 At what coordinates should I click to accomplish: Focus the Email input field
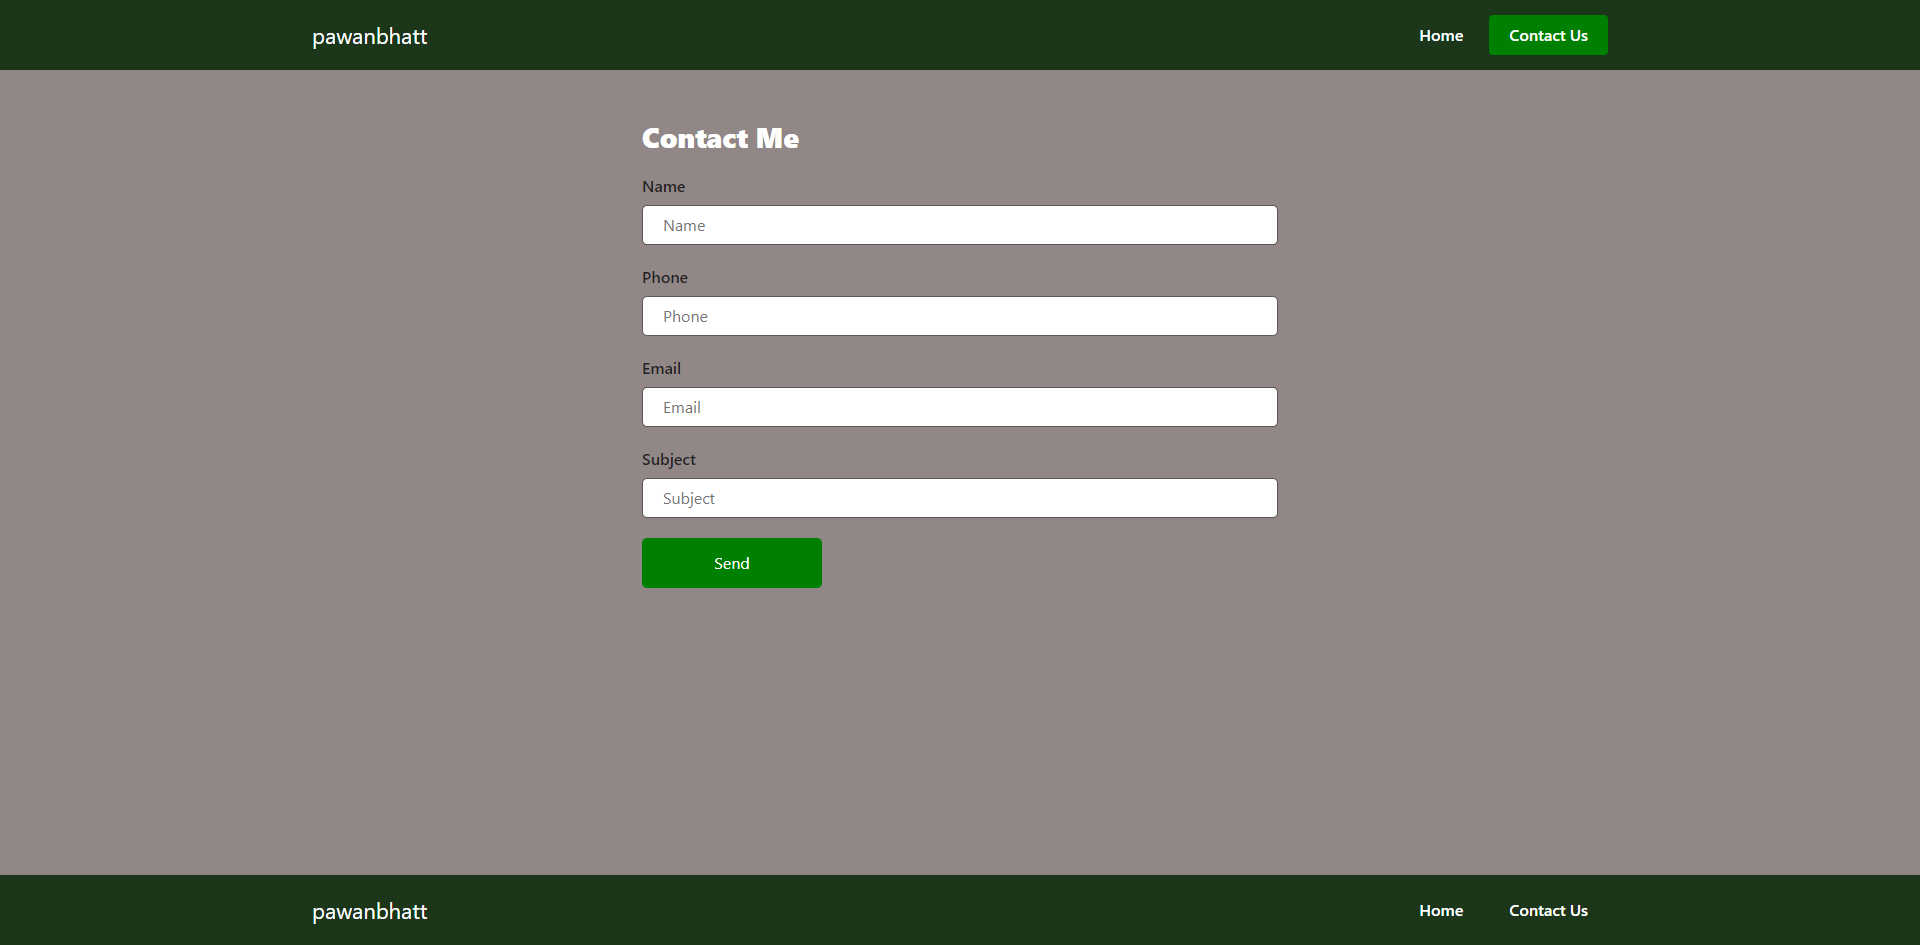click(960, 407)
